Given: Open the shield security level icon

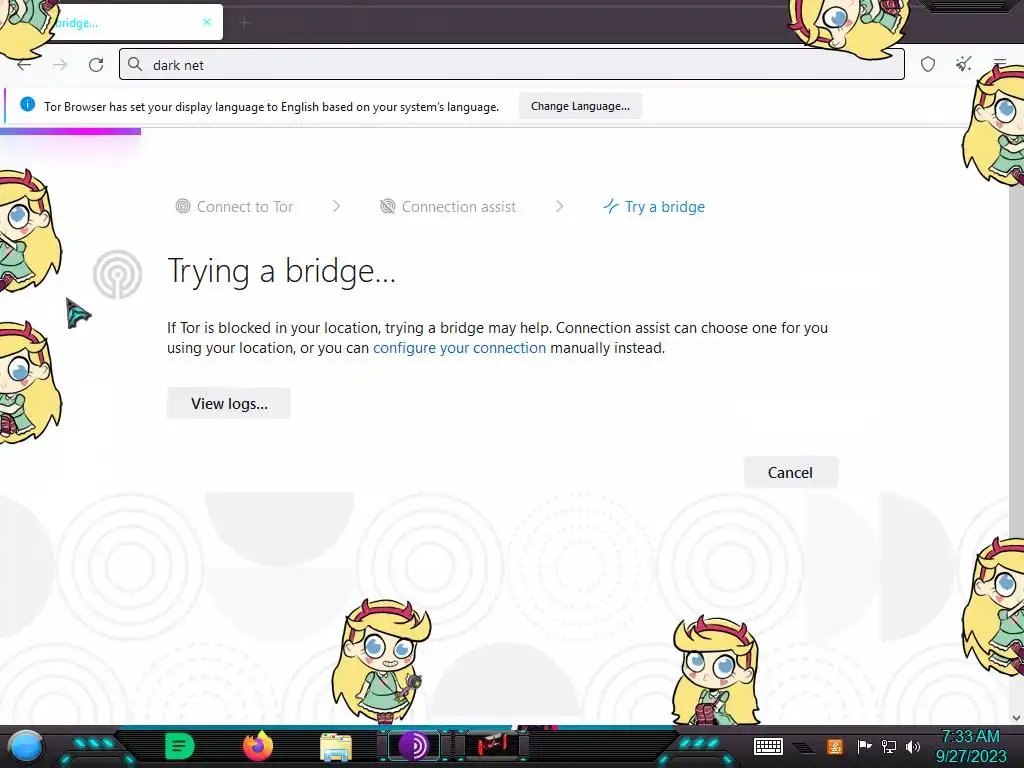Looking at the screenshot, I should tap(928, 64).
